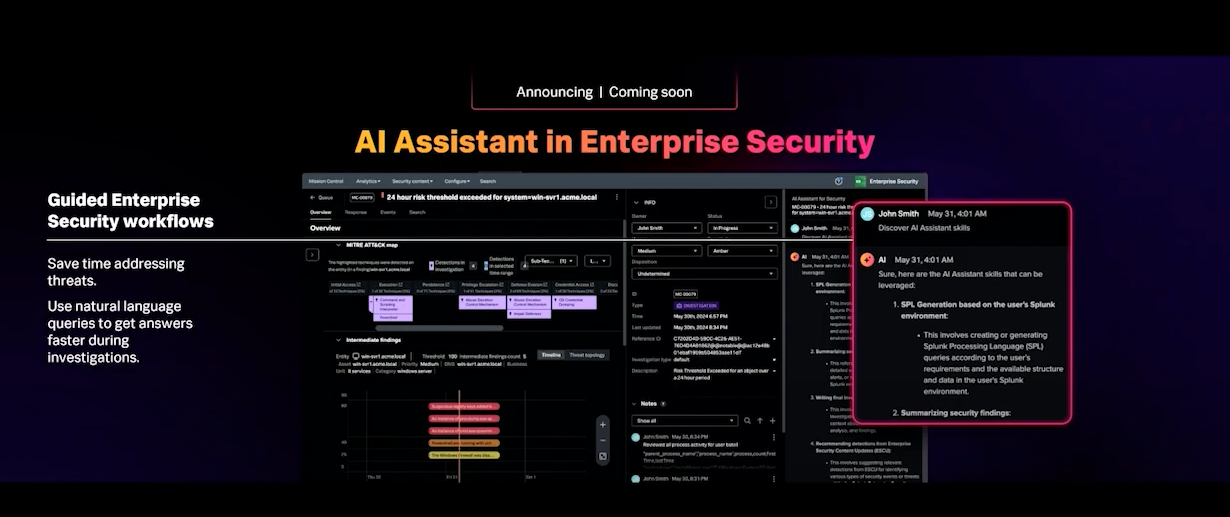Viewport: 1230px width, 517px height.
Task: Reset the timeline chart fit view
Action: pyautogui.click(x=603, y=457)
